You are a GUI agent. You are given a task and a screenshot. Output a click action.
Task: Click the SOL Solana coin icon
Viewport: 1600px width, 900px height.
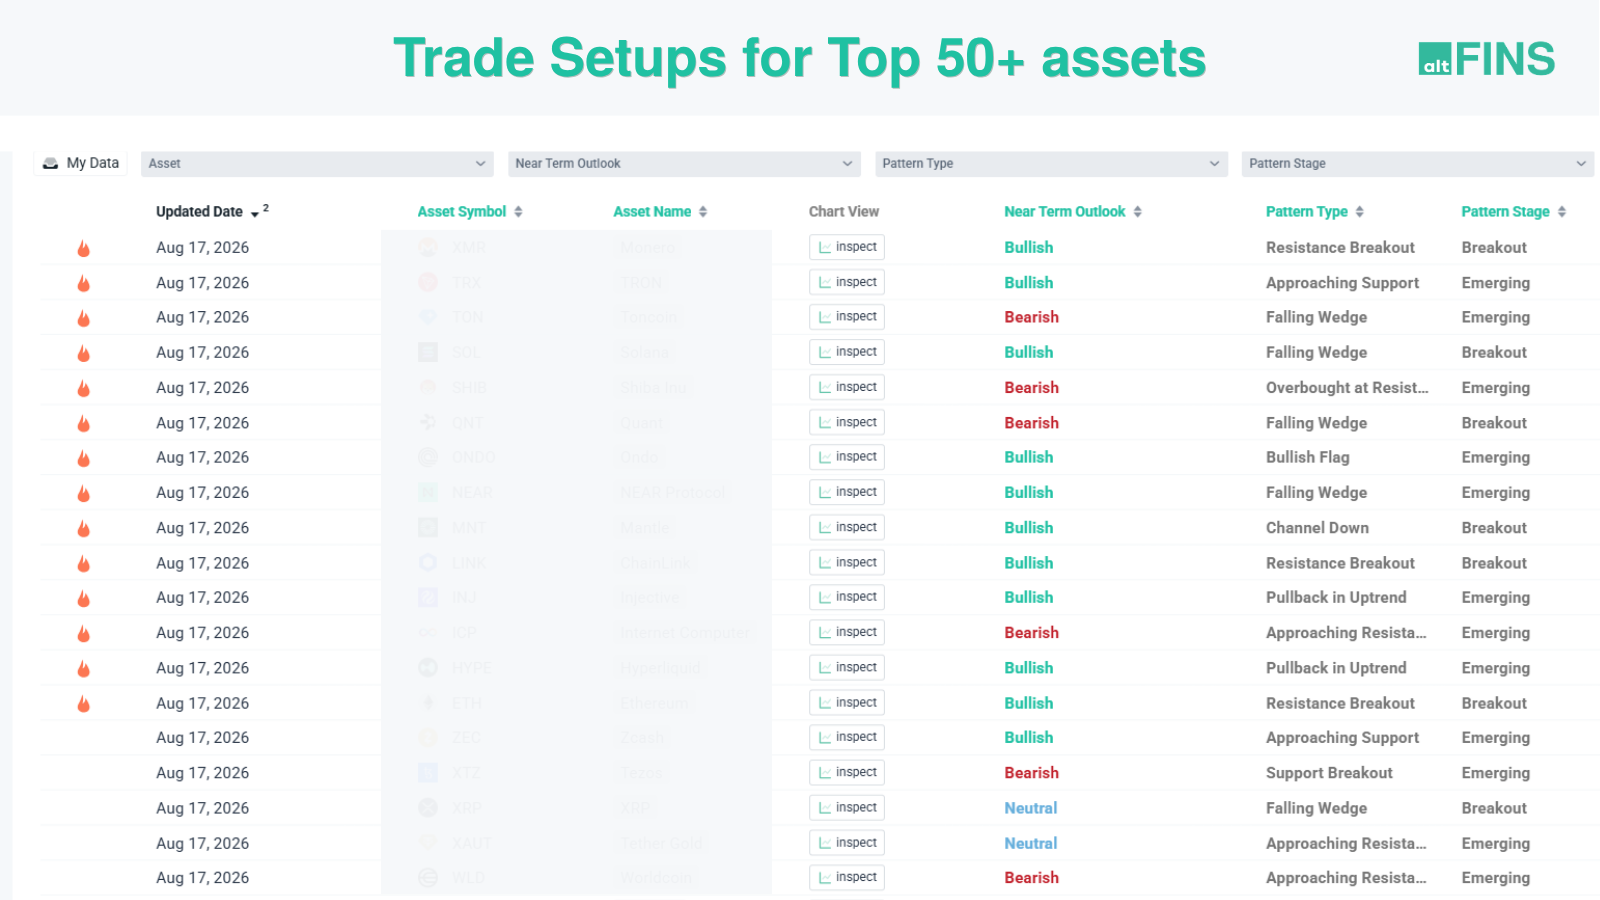click(428, 353)
